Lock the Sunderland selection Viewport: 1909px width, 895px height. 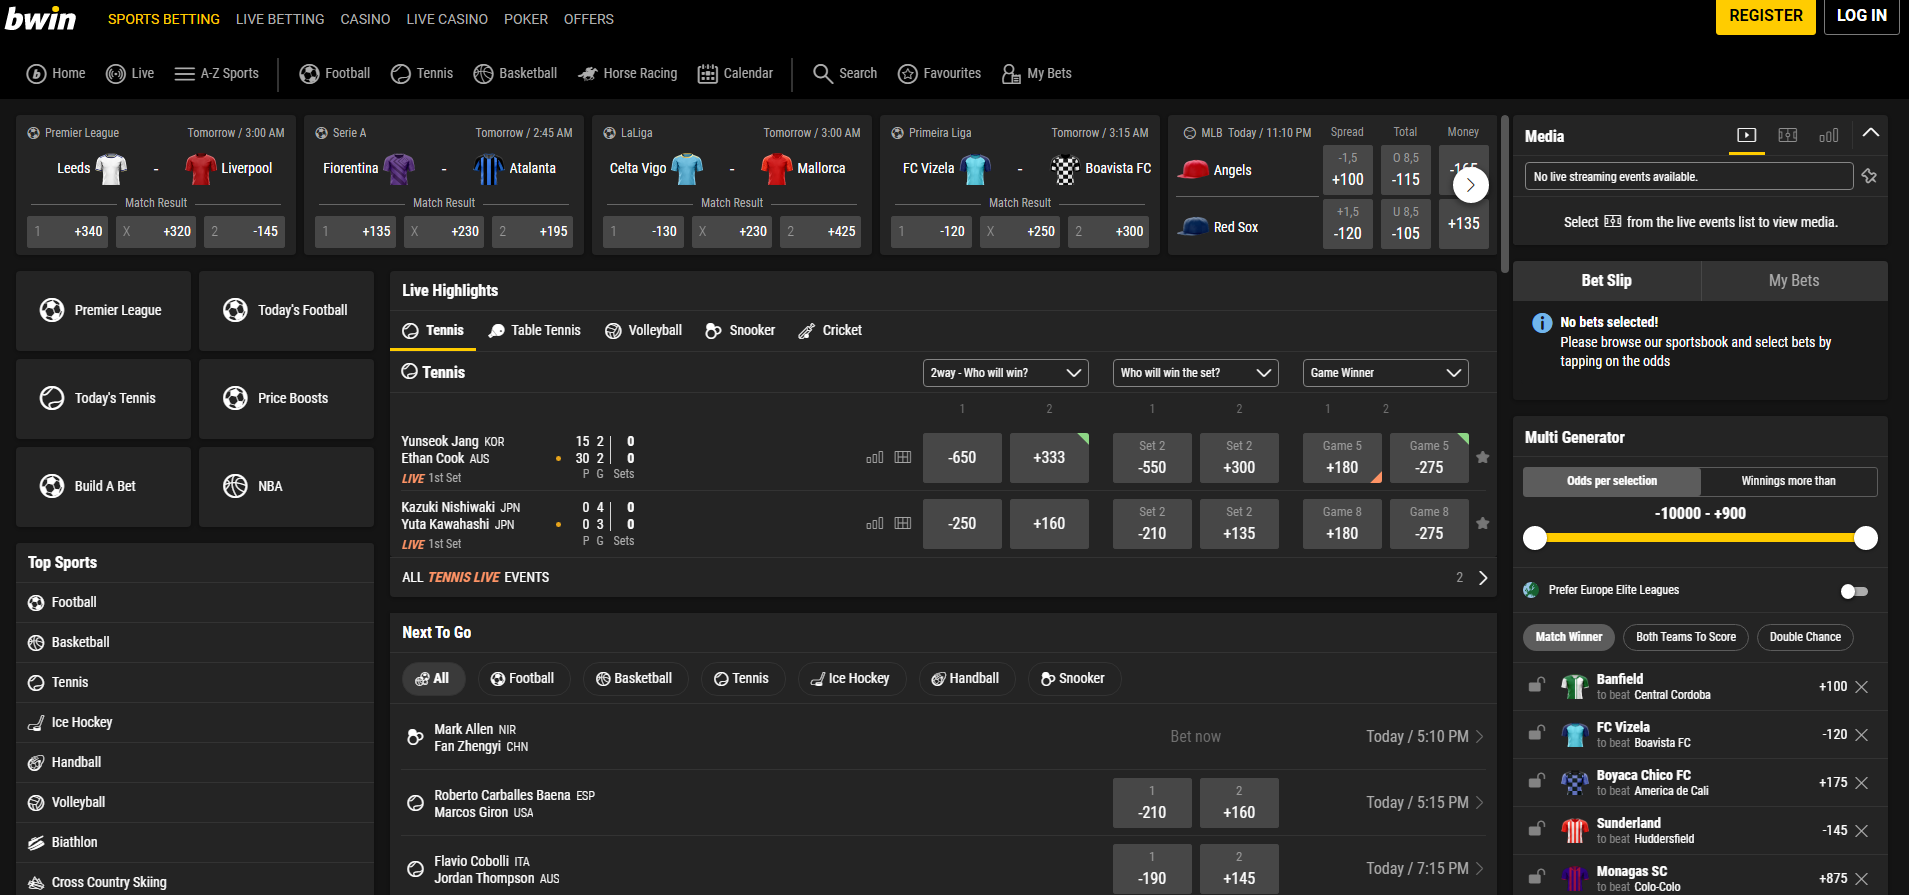[1536, 829]
